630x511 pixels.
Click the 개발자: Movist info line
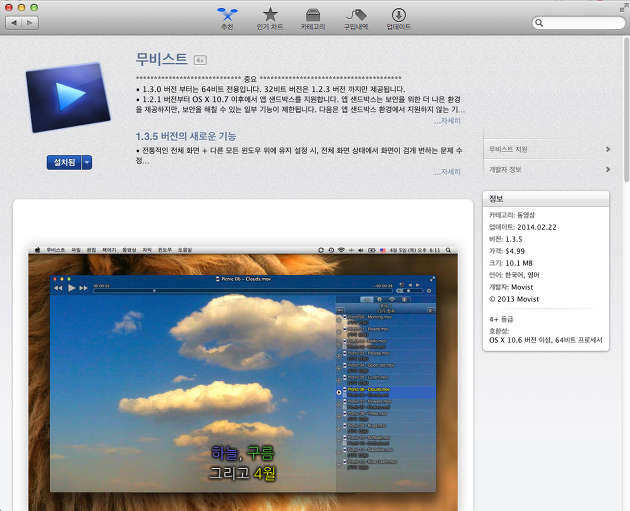click(511, 287)
